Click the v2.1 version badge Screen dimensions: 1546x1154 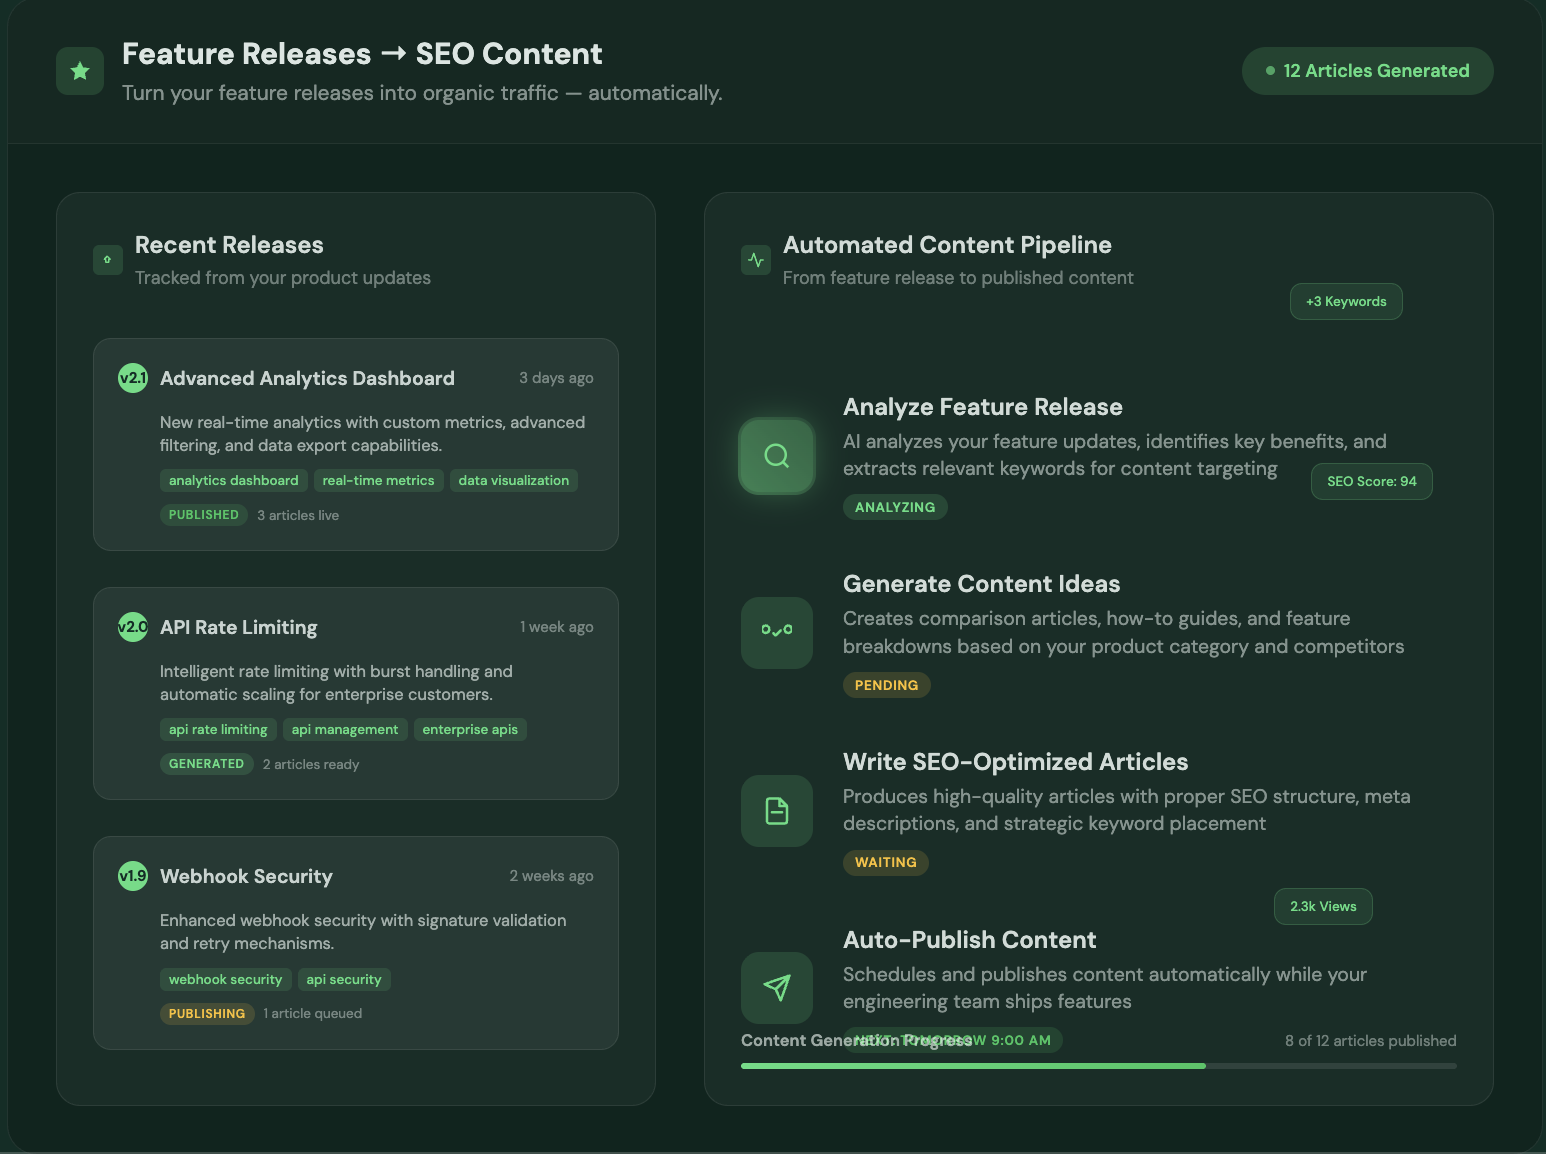point(133,378)
